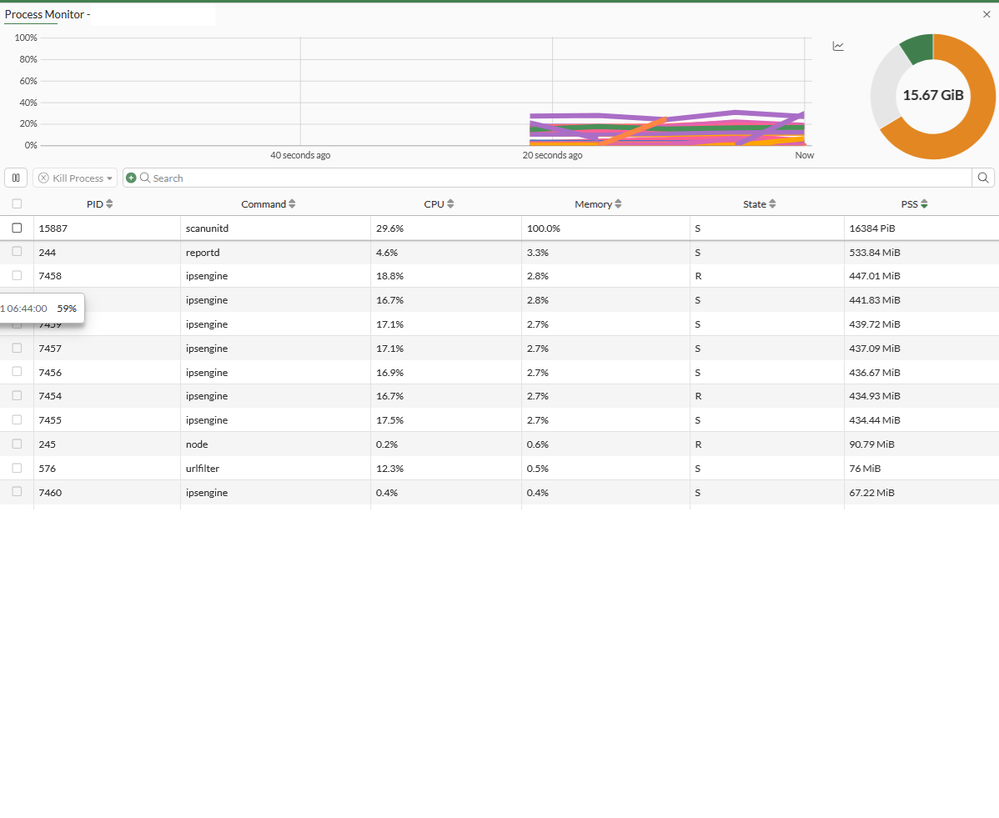This screenshot has width=999, height=818.
Task: Check the scanunitd process row
Action: click(17, 228)
